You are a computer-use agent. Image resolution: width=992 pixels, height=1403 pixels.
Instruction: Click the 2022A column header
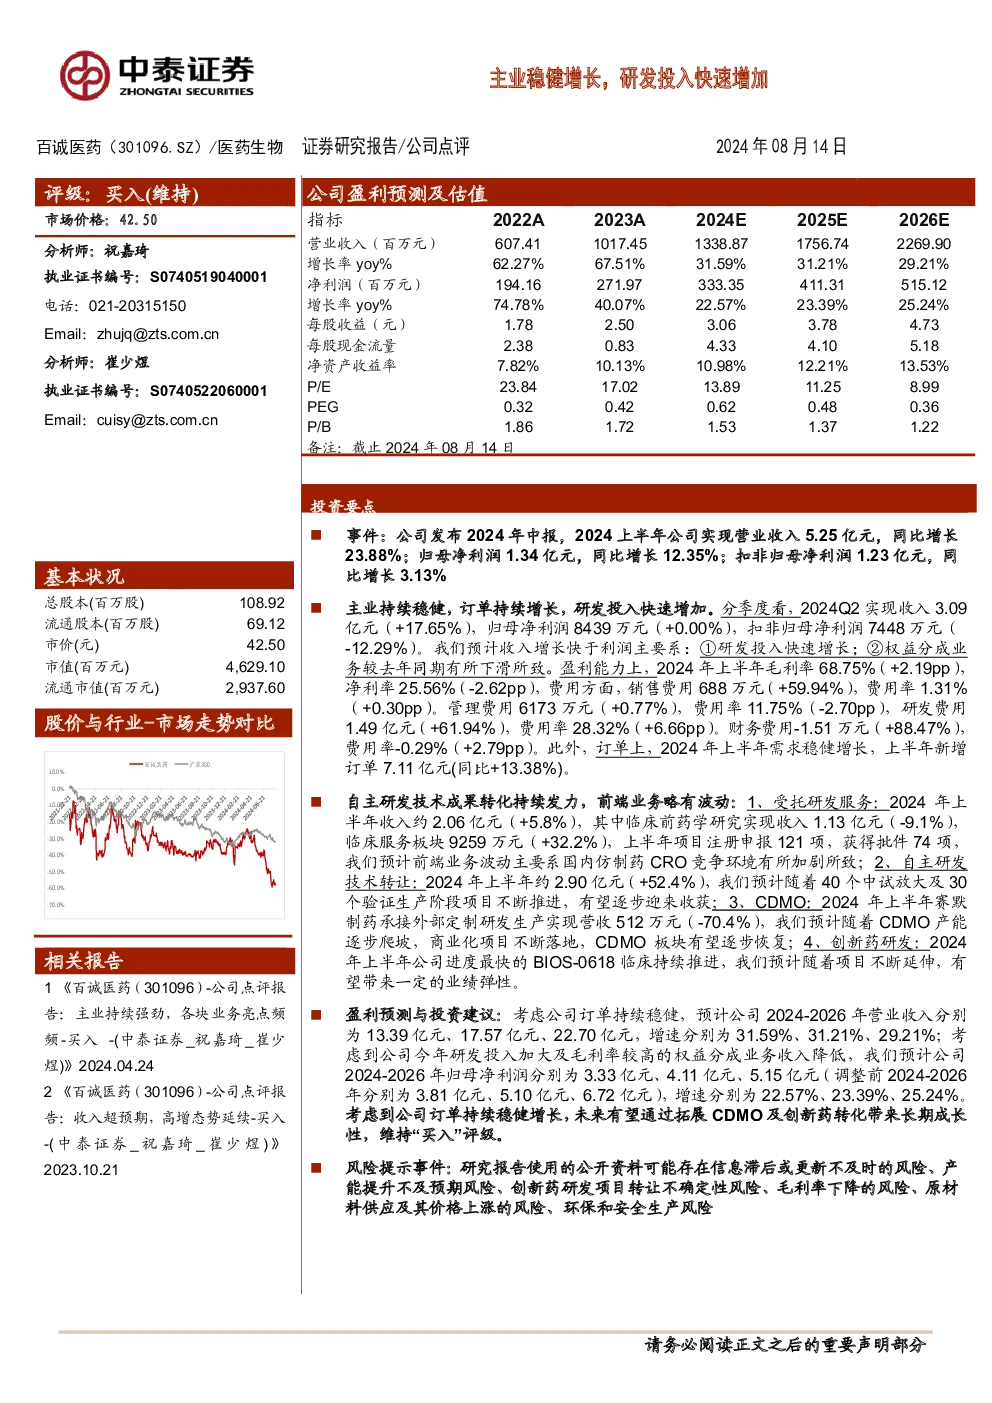coord(518,220)
